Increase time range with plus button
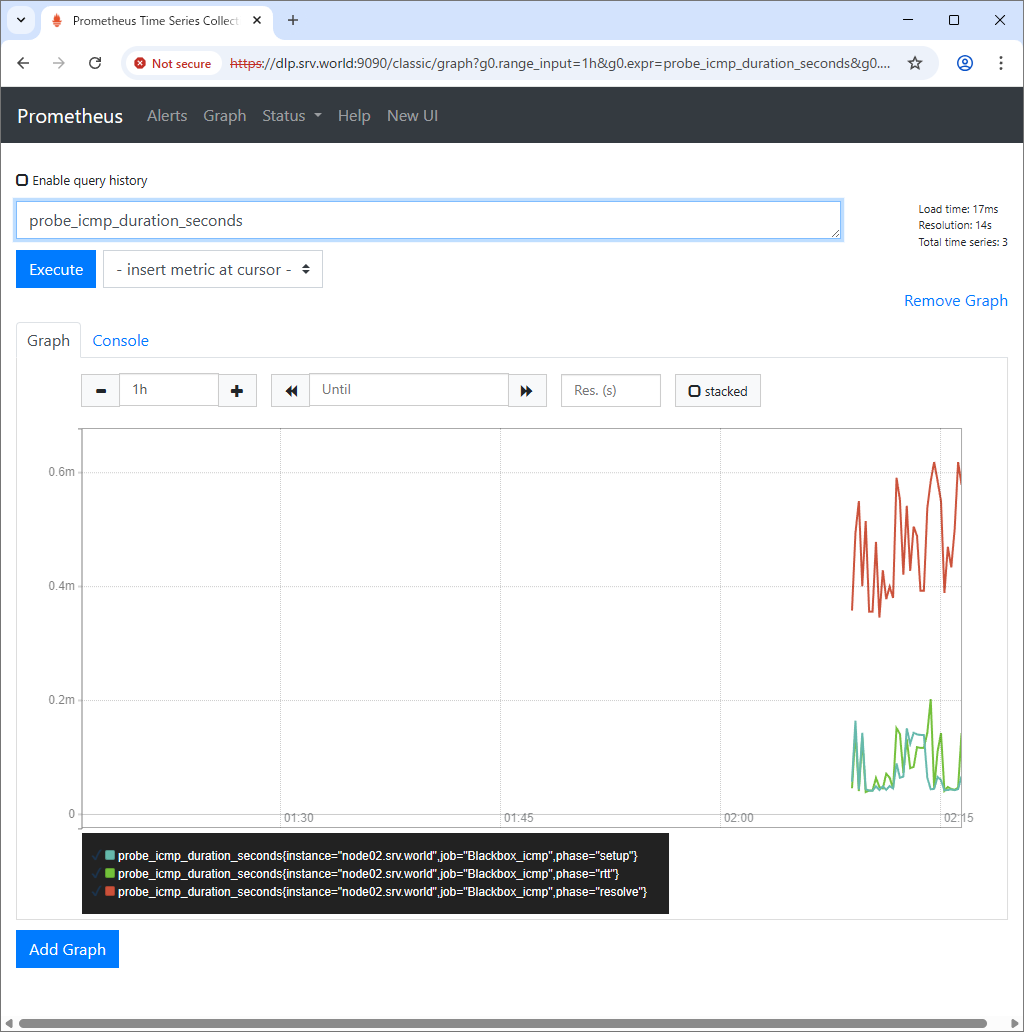 (237, 390)
